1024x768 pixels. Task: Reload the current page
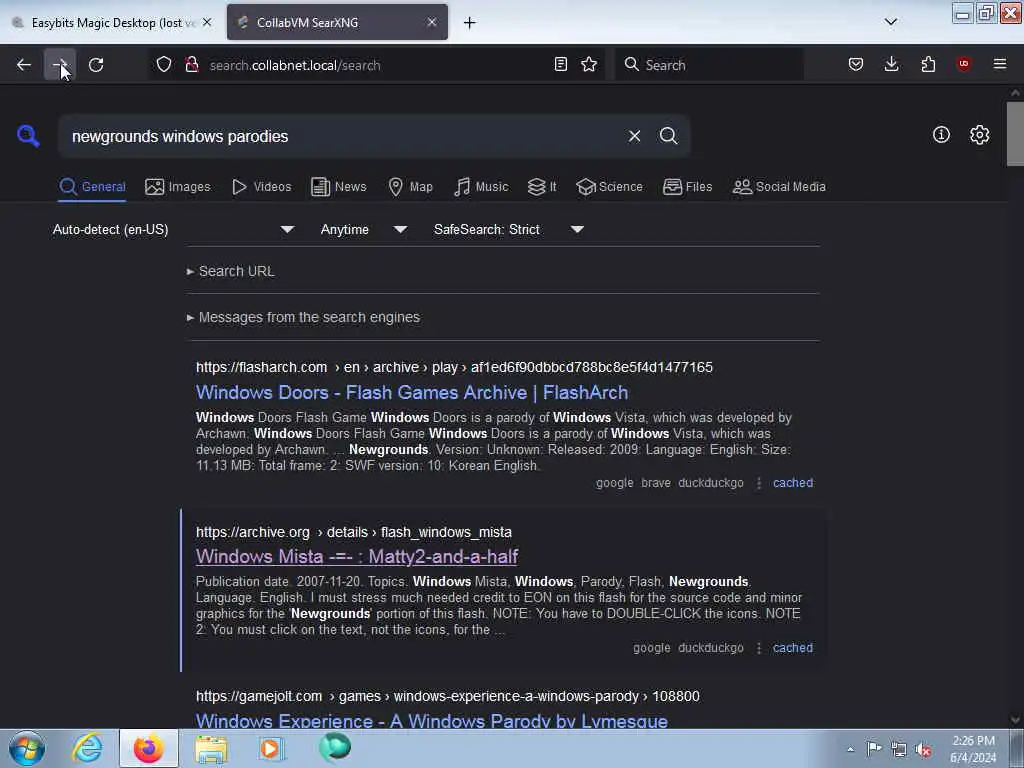(96, 65)
